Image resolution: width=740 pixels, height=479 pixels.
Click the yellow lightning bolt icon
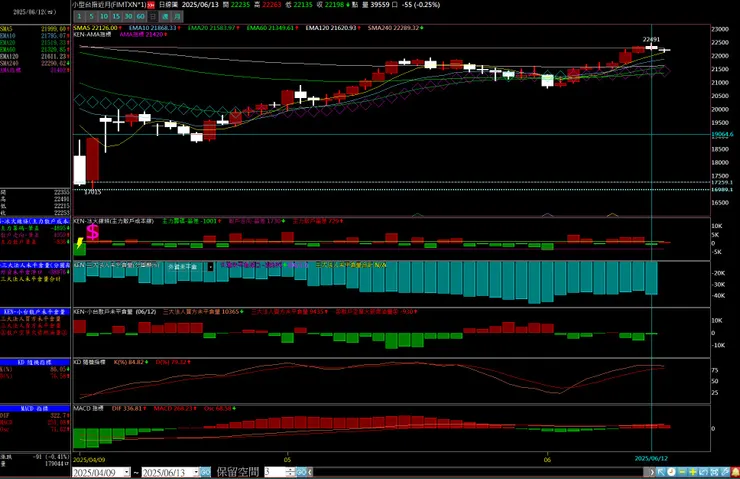point(80,243)
